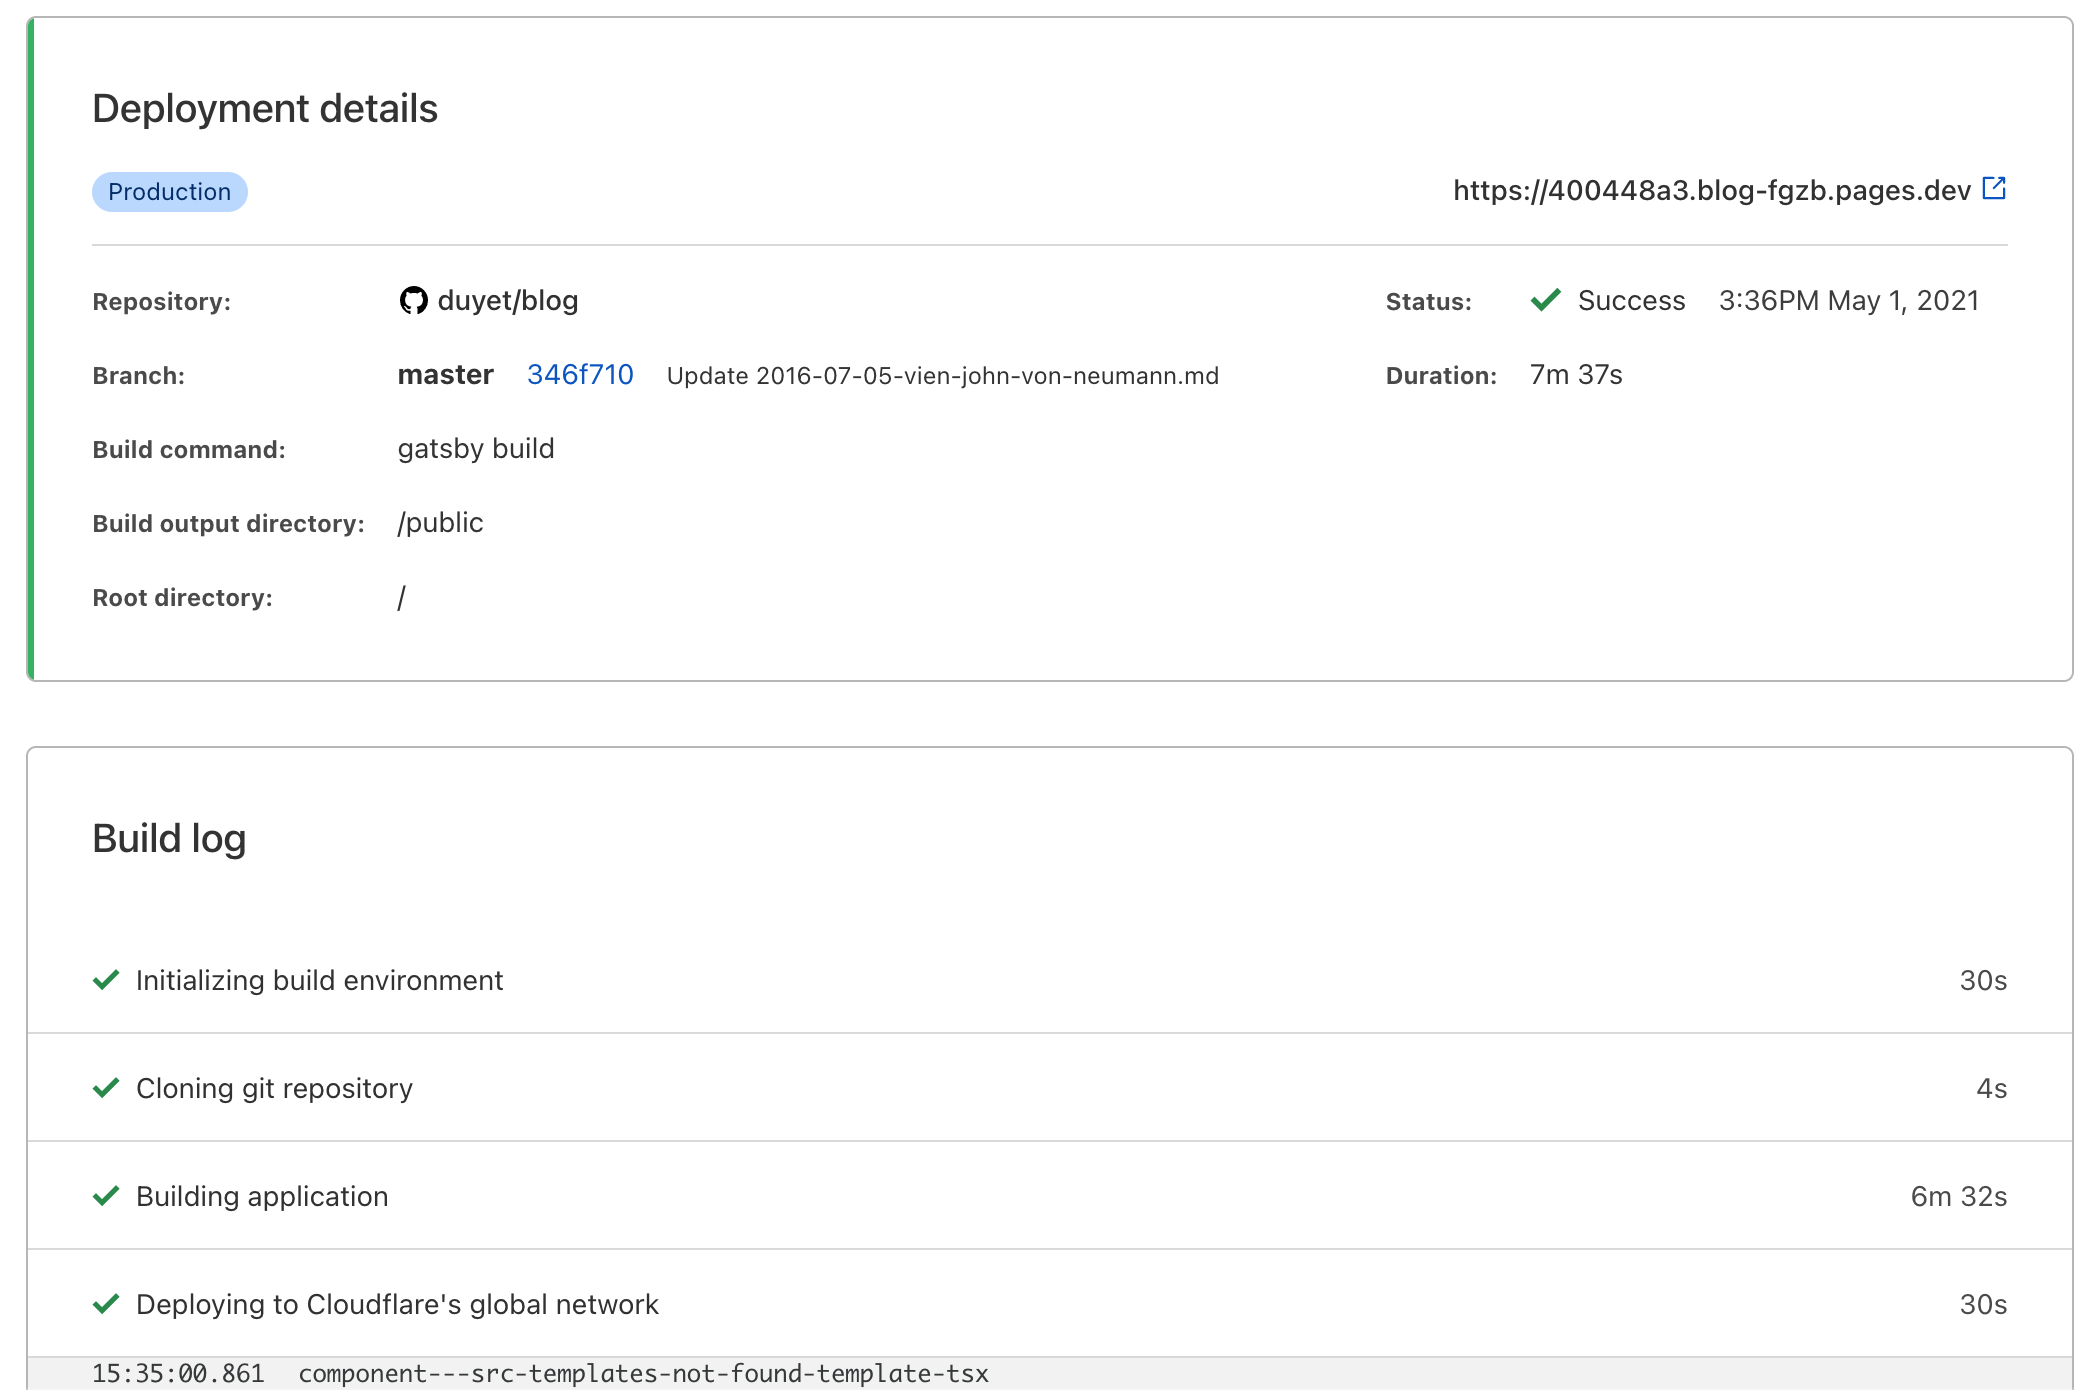
Task: Click the checkmark beside Deploying to Cloudflare
Action: click(x=106, y=1304)
